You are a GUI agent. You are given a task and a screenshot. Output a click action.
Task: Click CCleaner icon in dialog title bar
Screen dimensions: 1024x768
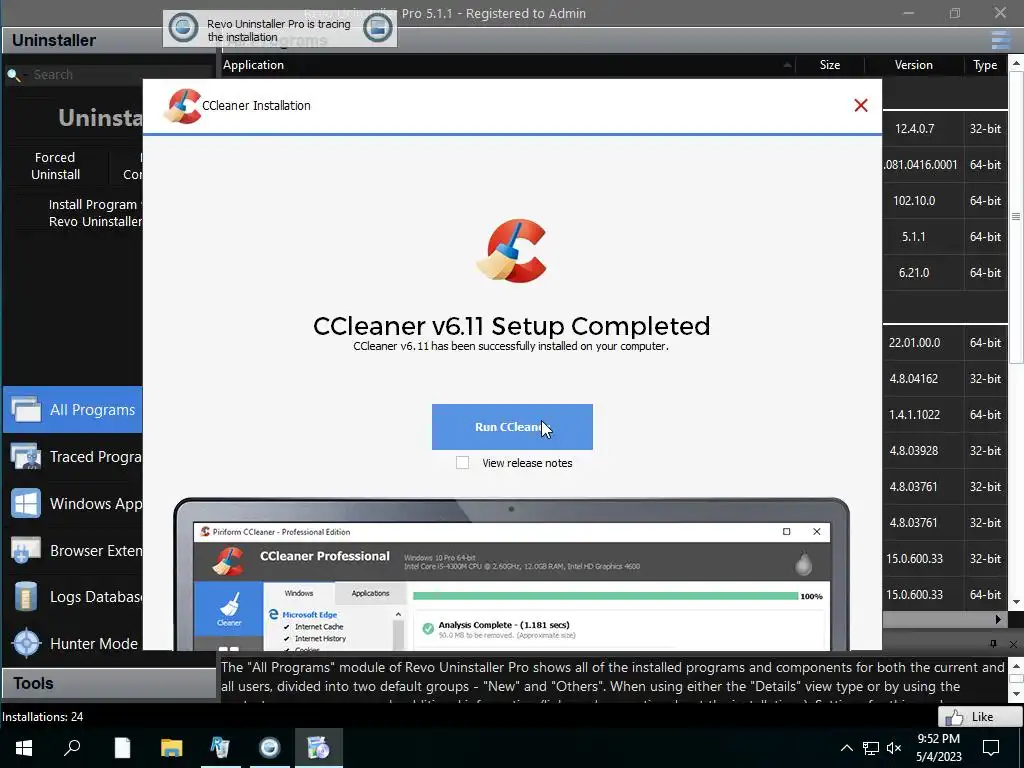182,106
